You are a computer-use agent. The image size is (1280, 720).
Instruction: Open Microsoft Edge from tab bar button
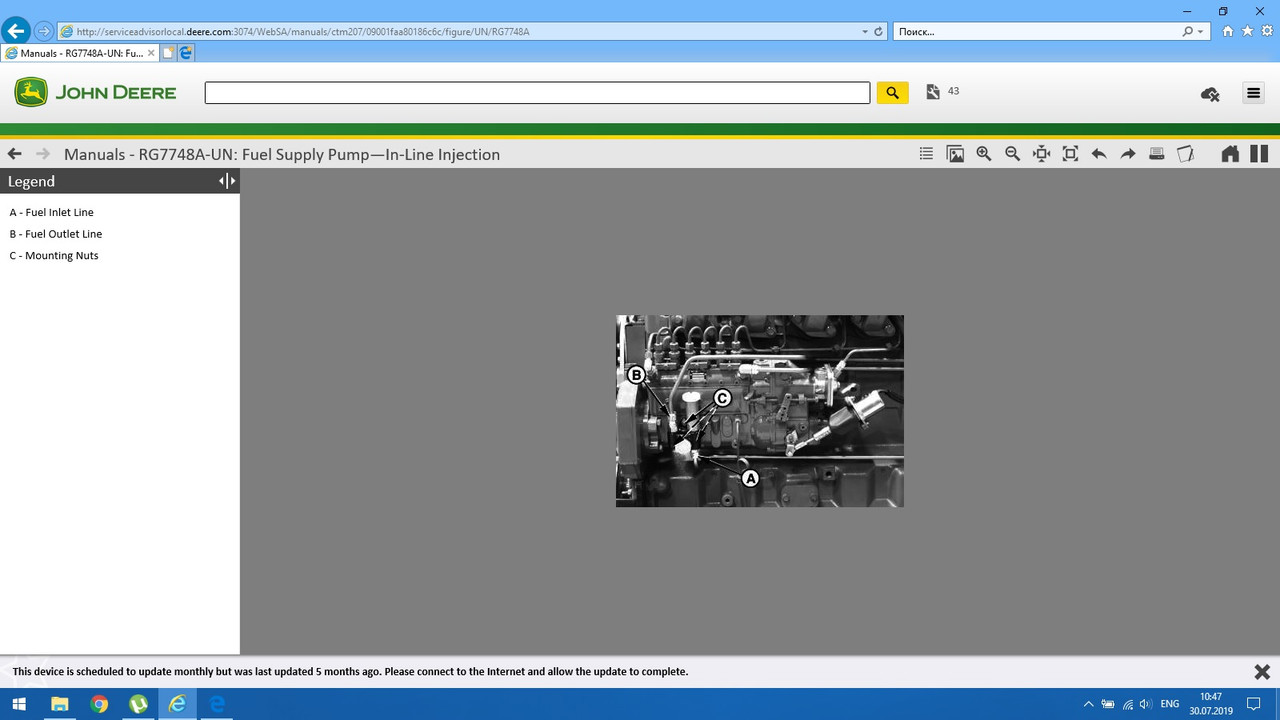(x=187, y=53)
